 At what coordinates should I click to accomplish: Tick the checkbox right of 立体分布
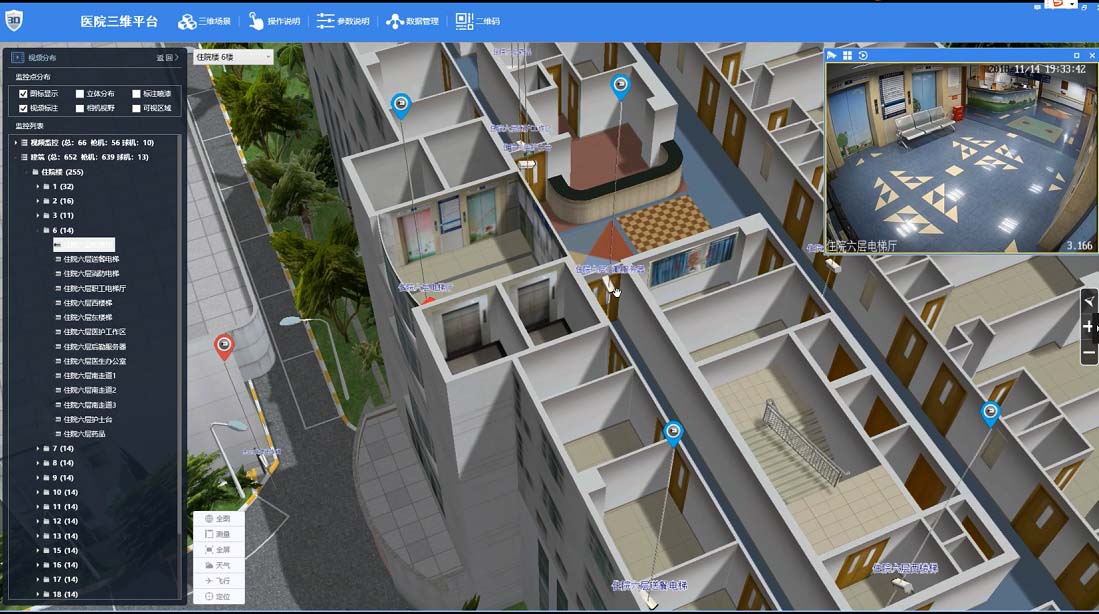click(x=136, y=94)
